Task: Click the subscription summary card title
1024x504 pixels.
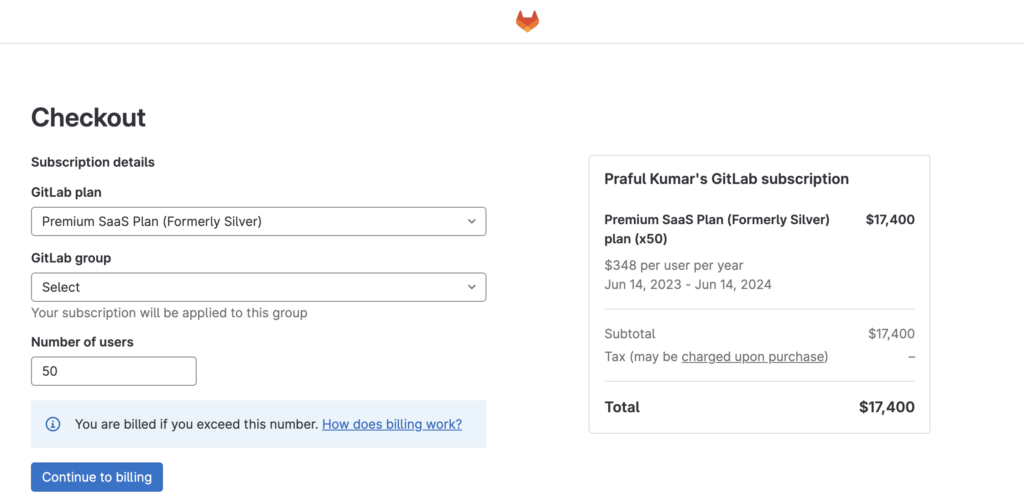Action: click(x=727, y=179)
